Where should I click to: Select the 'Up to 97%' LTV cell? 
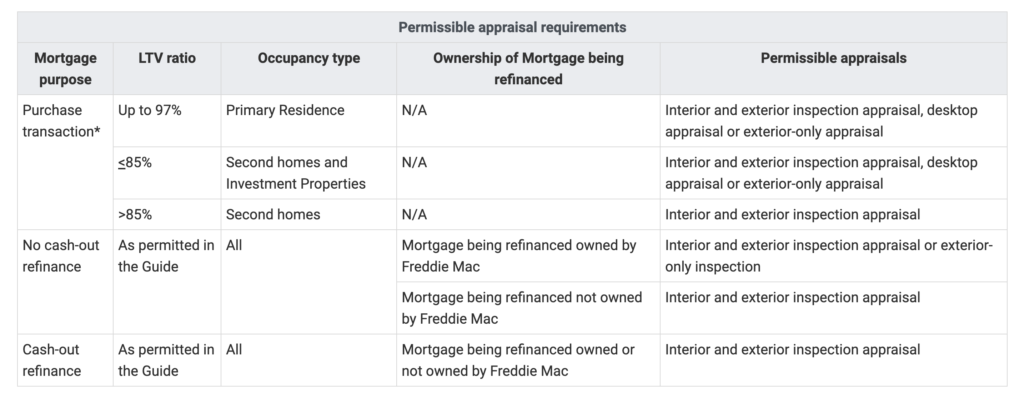click(x=167, y=121)
